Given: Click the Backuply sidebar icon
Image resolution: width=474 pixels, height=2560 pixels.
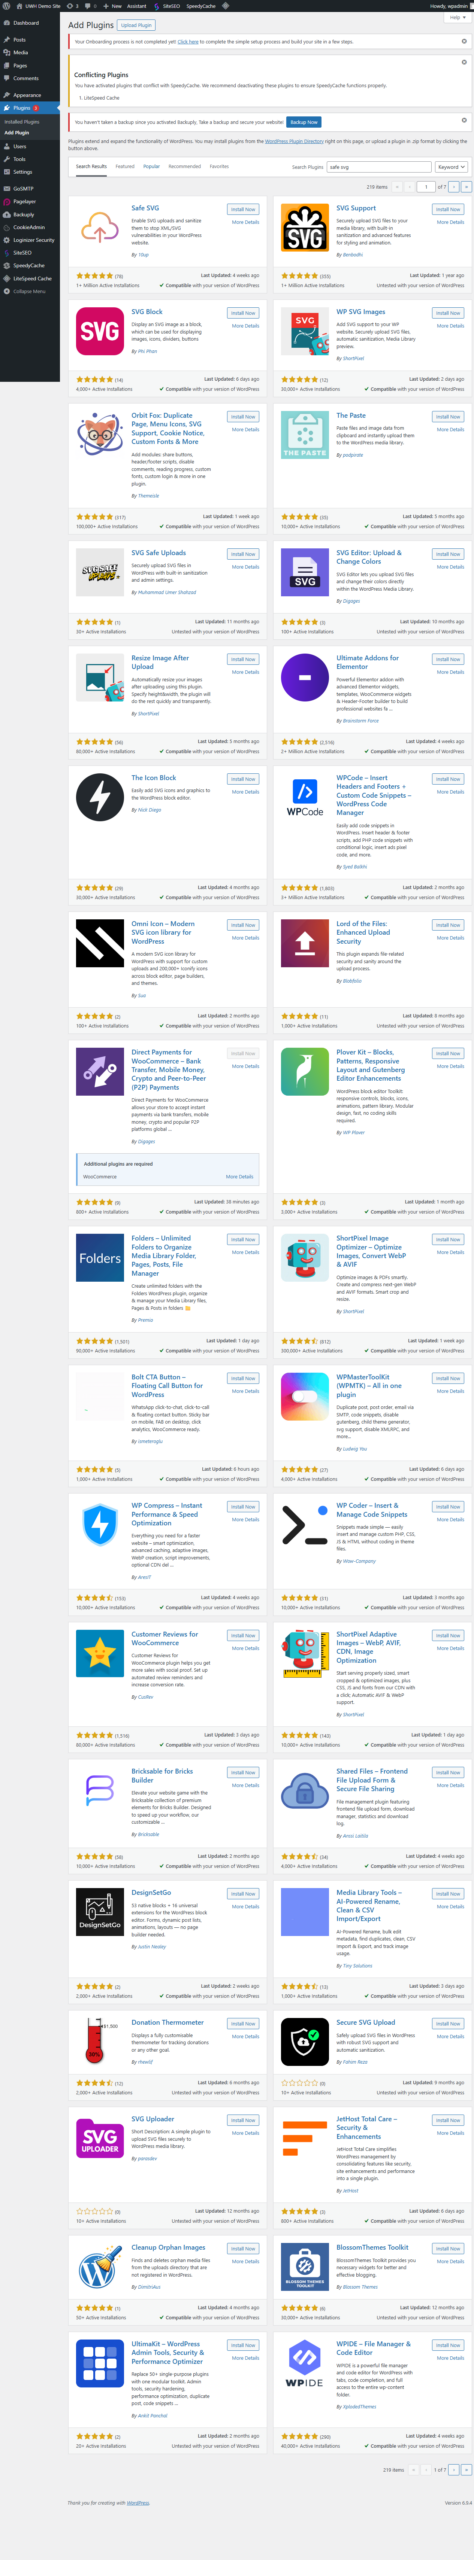Looking at the screenshot, I should click(x=7, y=214).
